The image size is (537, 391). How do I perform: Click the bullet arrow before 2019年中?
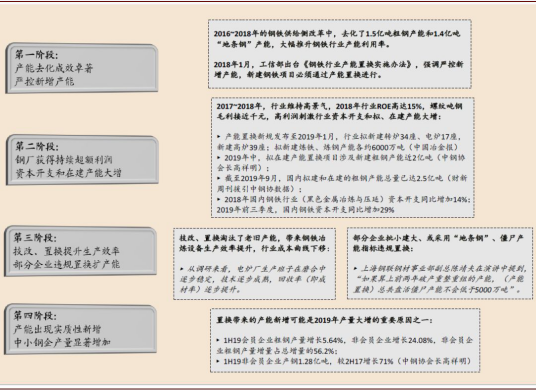(x=219, y=157)
